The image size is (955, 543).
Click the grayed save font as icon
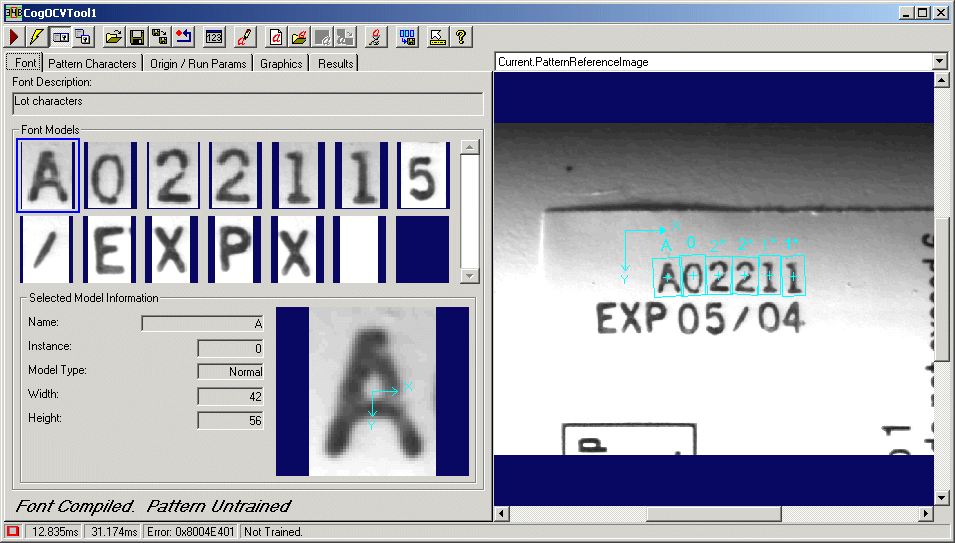[345, 37]
